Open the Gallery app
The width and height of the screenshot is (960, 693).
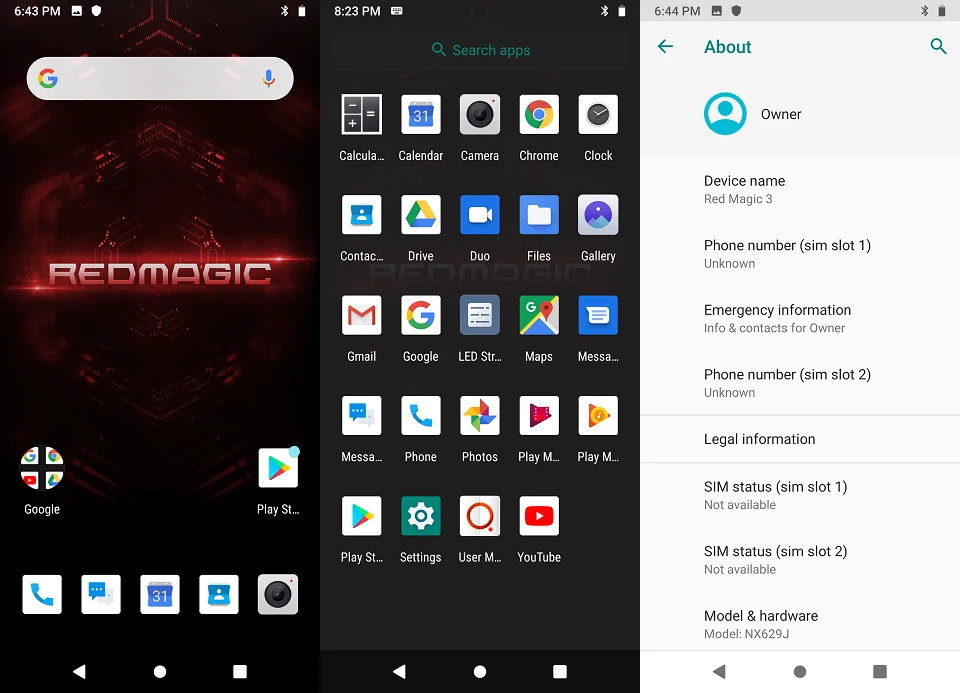598,215
